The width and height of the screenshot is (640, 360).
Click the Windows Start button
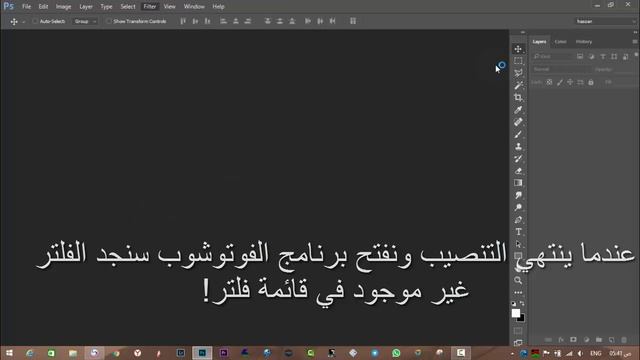9,353
